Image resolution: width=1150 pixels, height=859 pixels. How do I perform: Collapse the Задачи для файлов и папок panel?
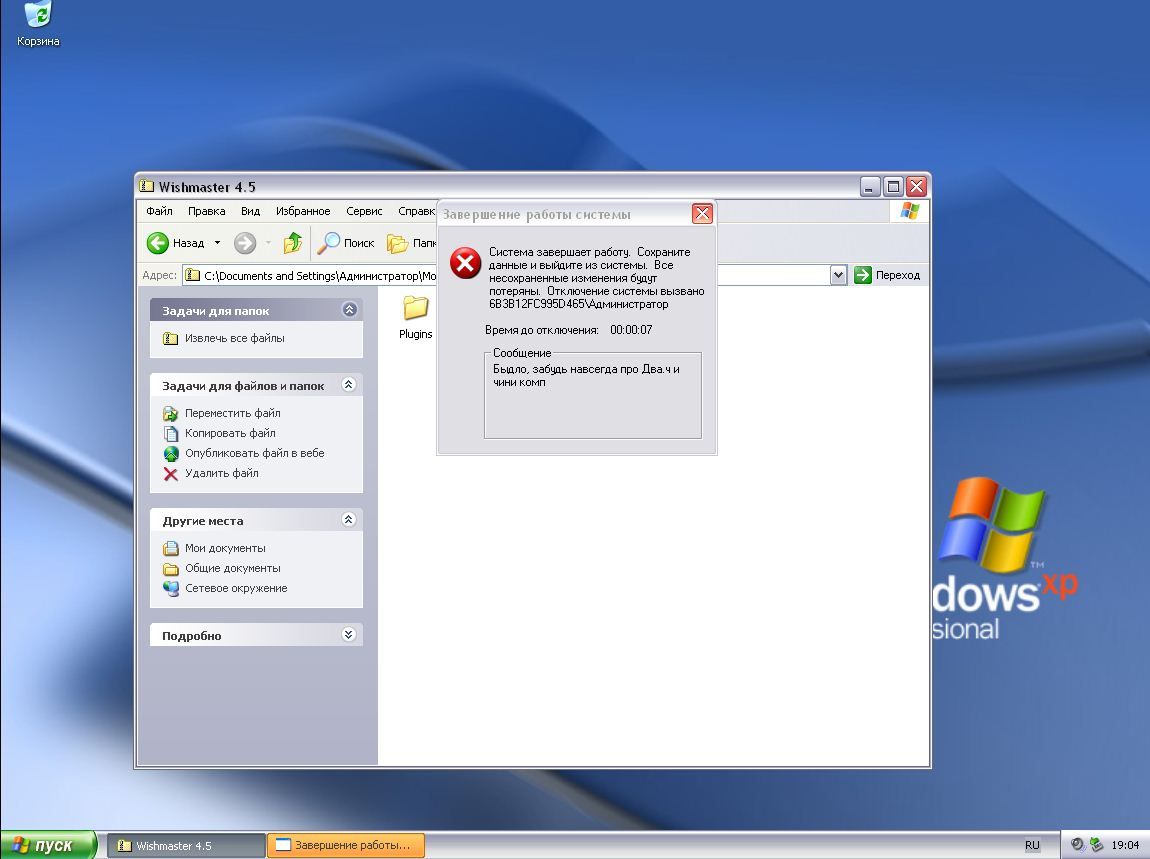pyautogui.click(x=348, y=384)
